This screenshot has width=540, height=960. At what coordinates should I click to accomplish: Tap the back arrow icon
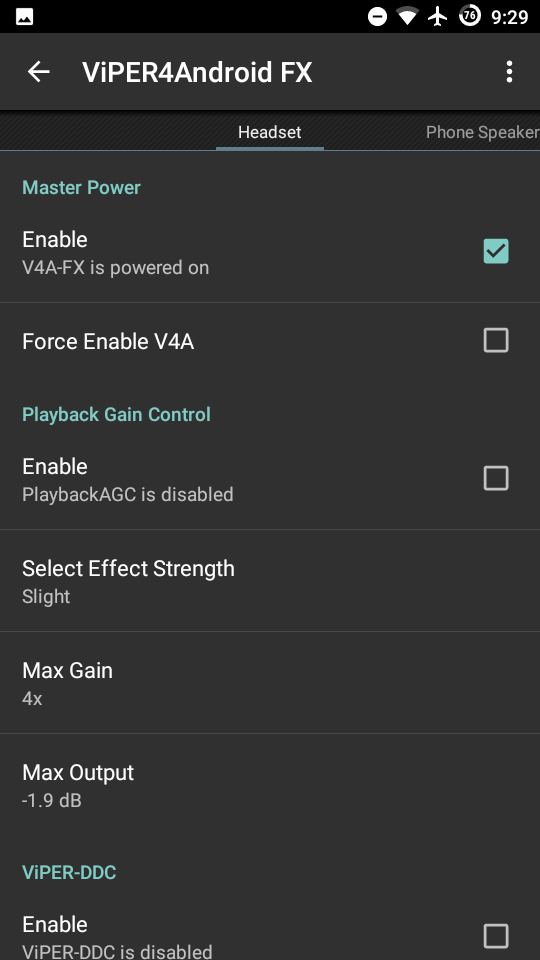click(x=38, y=72)
